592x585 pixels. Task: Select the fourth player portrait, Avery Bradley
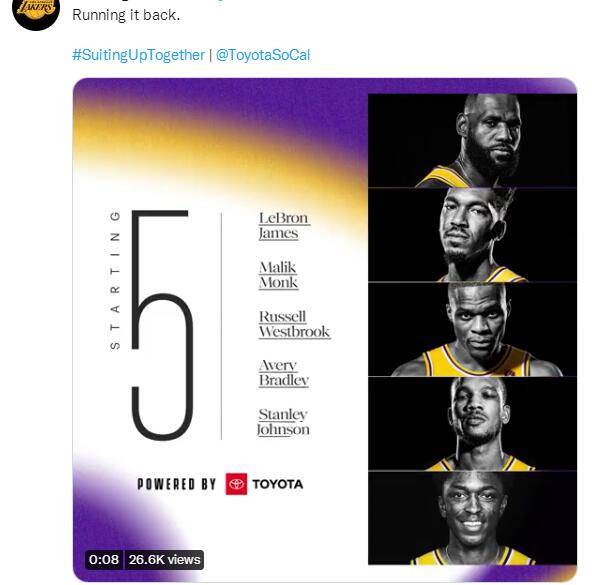tap(472, 423)
